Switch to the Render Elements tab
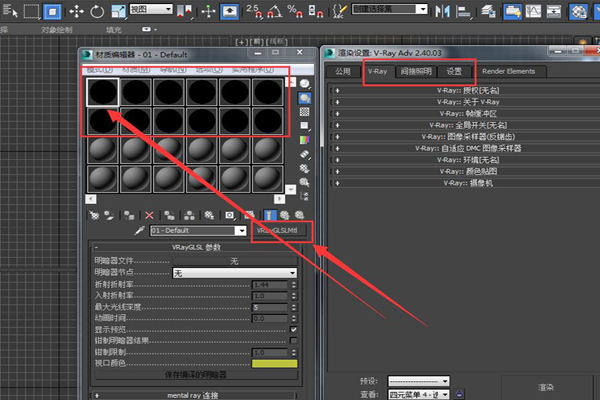 coord(507,72)
